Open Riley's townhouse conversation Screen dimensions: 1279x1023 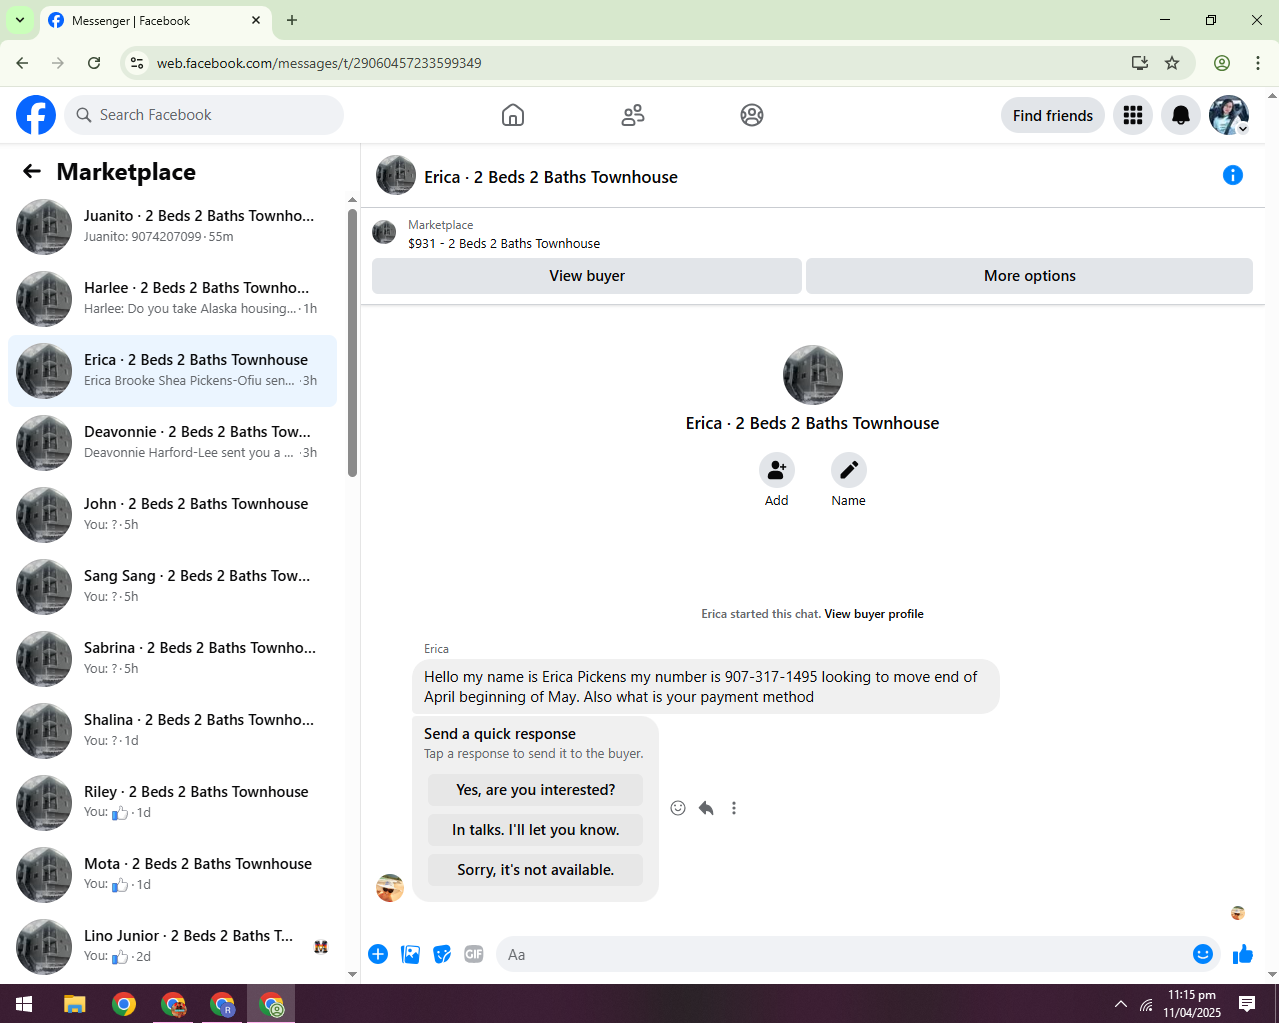pos(172,803)
